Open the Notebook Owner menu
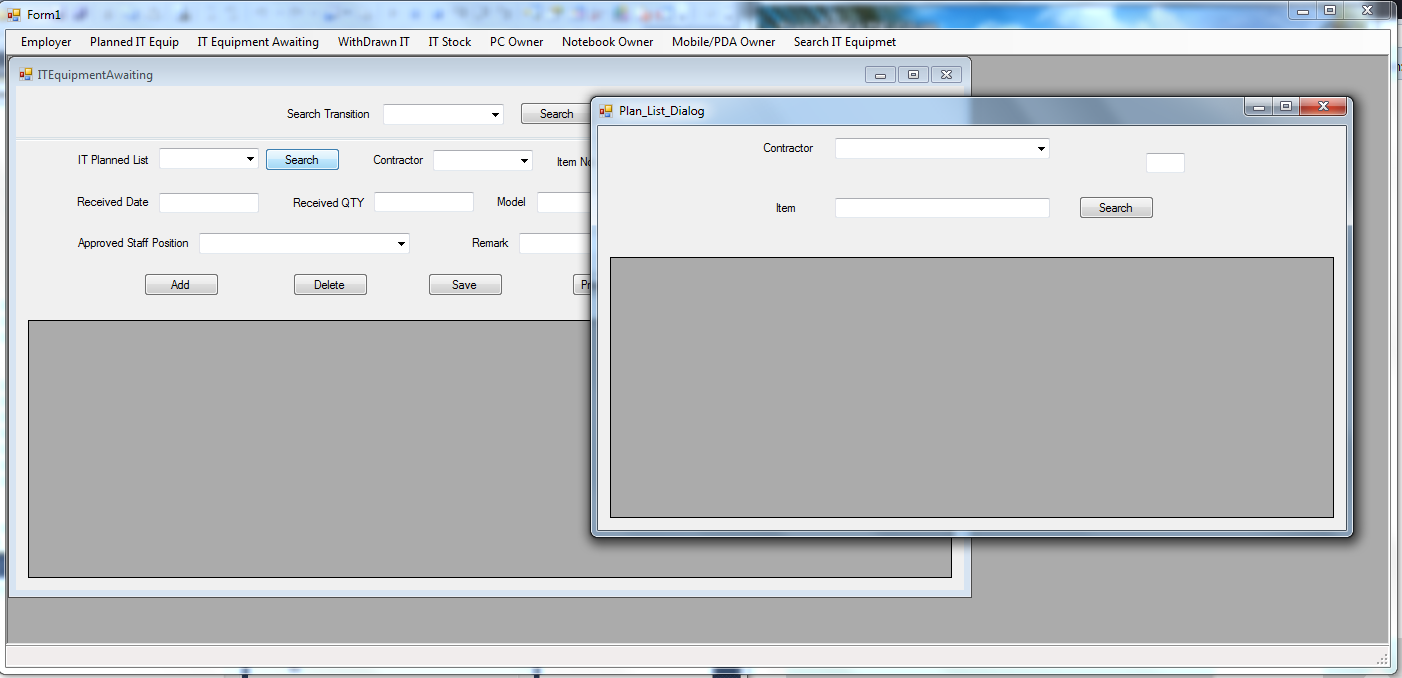1402x678 pixels. [607, 42]
